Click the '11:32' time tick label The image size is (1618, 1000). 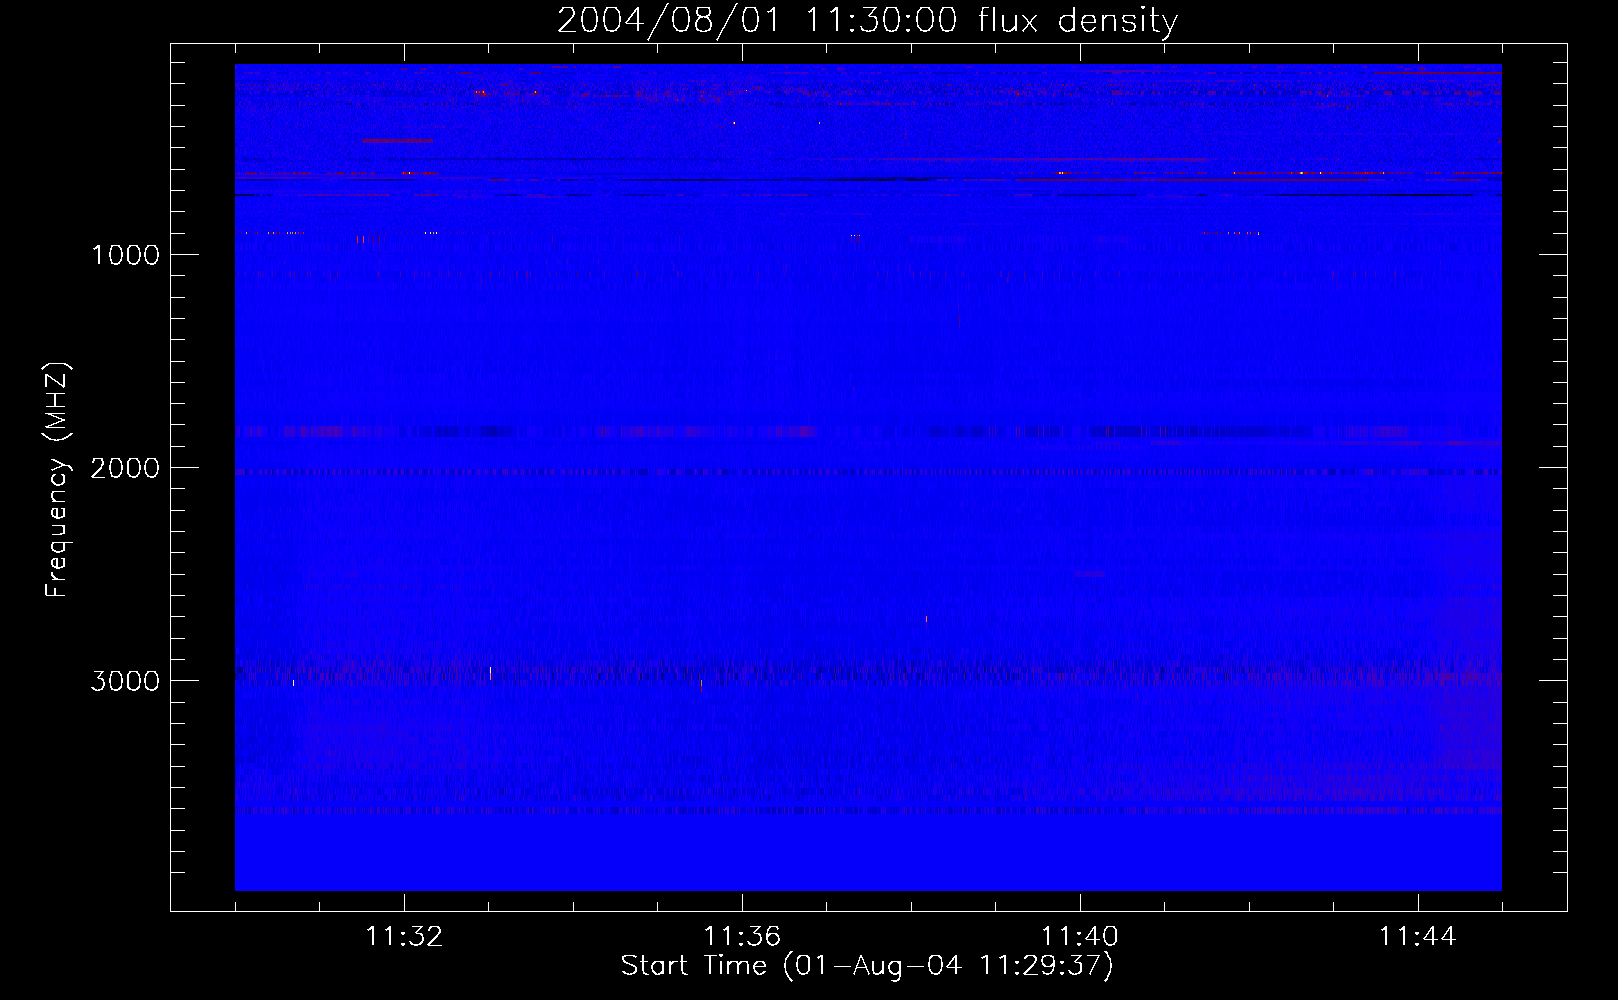point(404,937)
